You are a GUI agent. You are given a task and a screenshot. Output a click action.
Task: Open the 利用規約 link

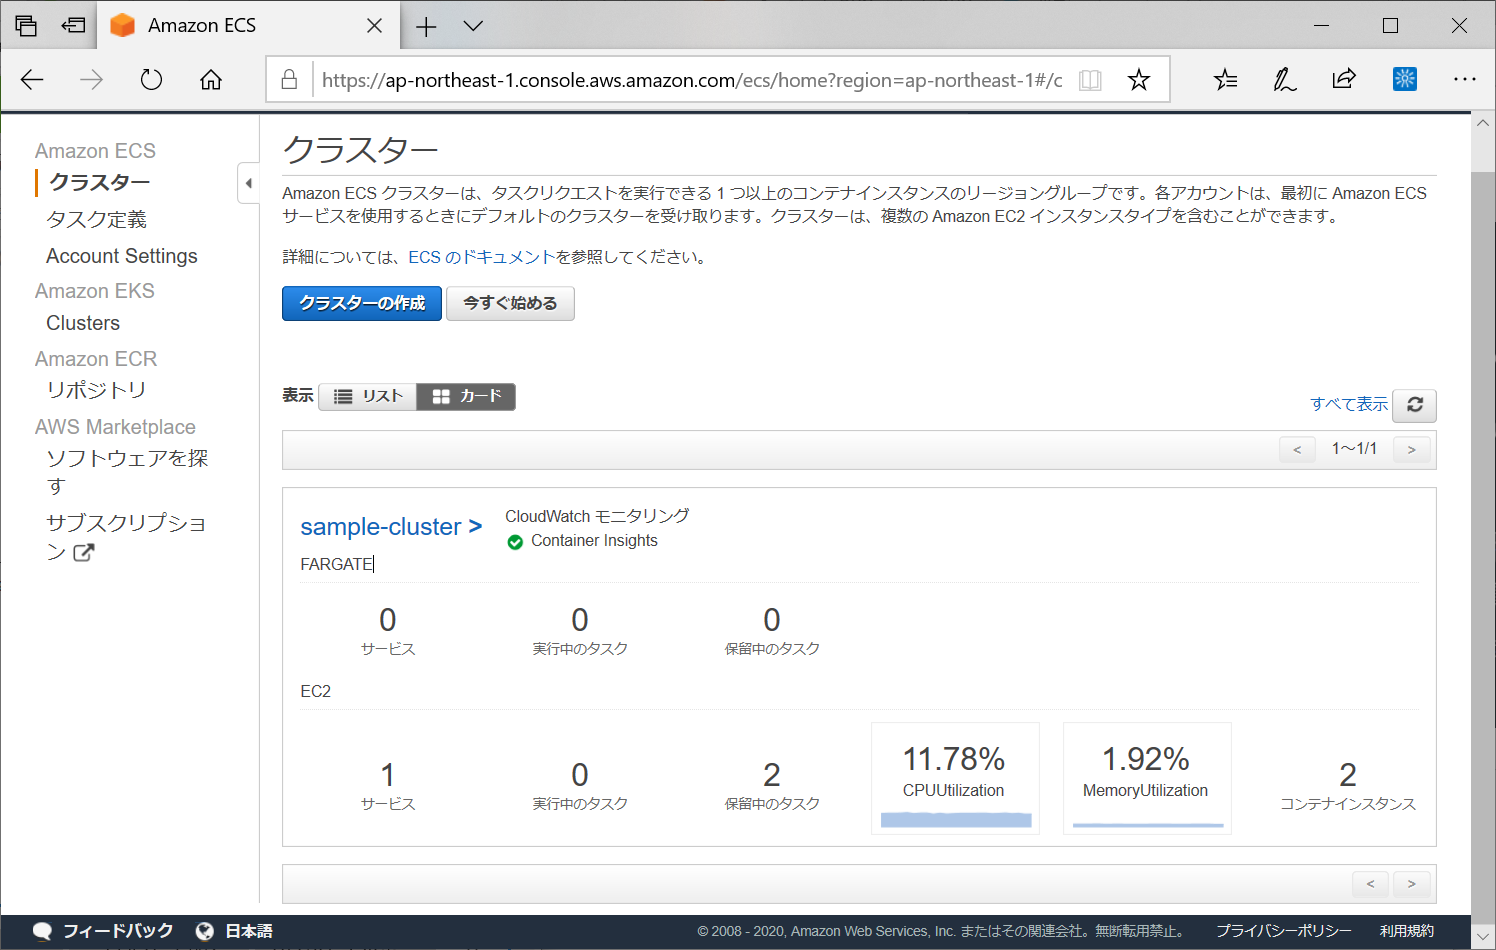[1407, 931]
